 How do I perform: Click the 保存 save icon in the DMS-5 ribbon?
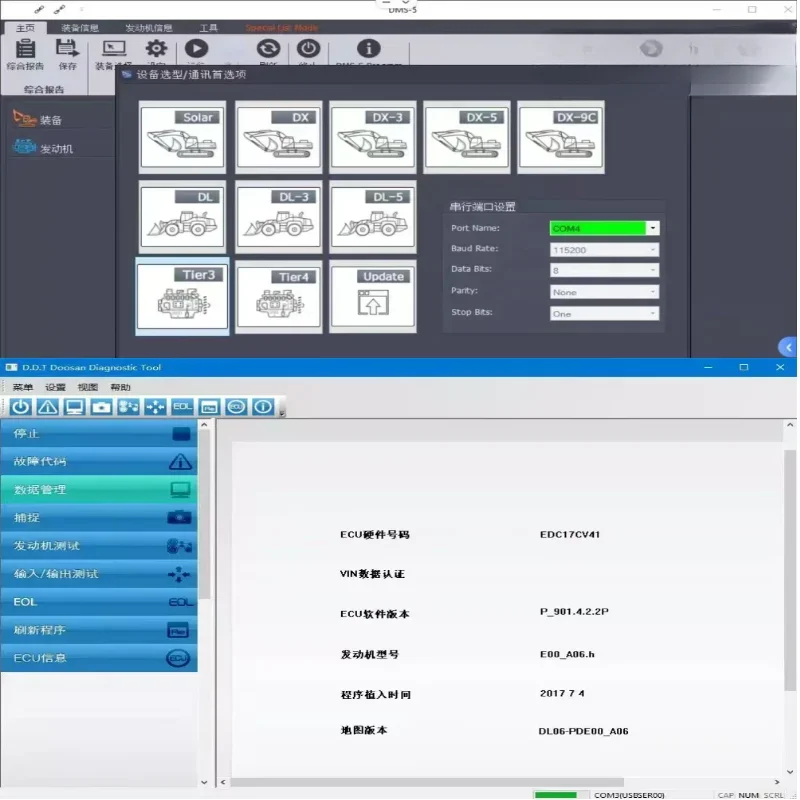(67, 49)
